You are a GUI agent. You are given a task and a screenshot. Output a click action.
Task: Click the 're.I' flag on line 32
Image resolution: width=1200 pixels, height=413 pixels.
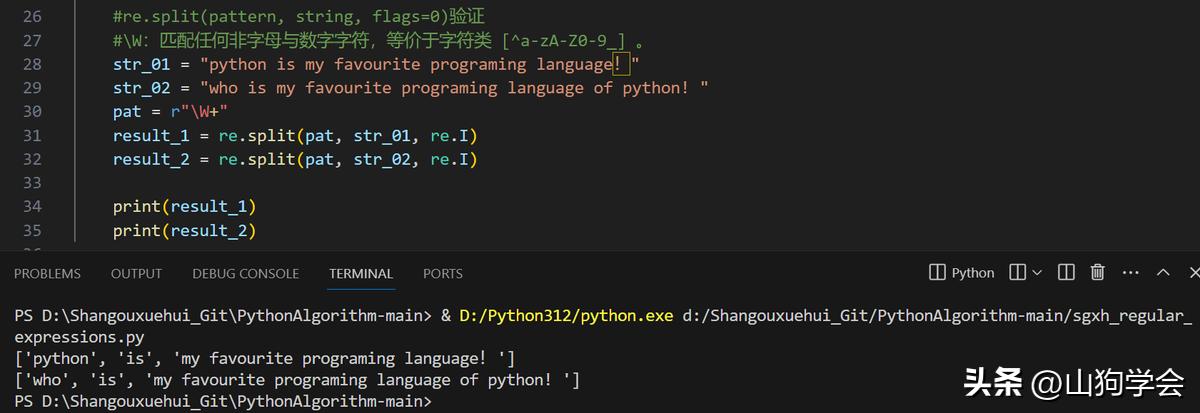[449, 159]
